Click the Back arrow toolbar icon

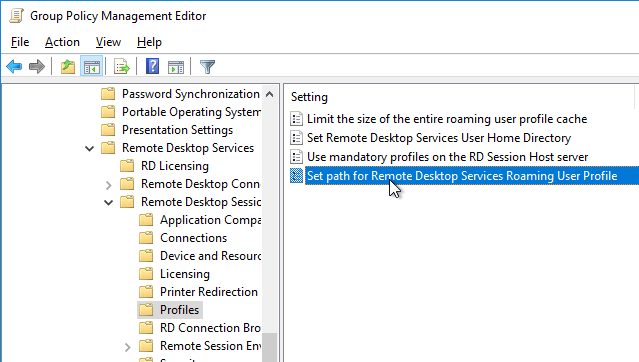tap(14, 66)
